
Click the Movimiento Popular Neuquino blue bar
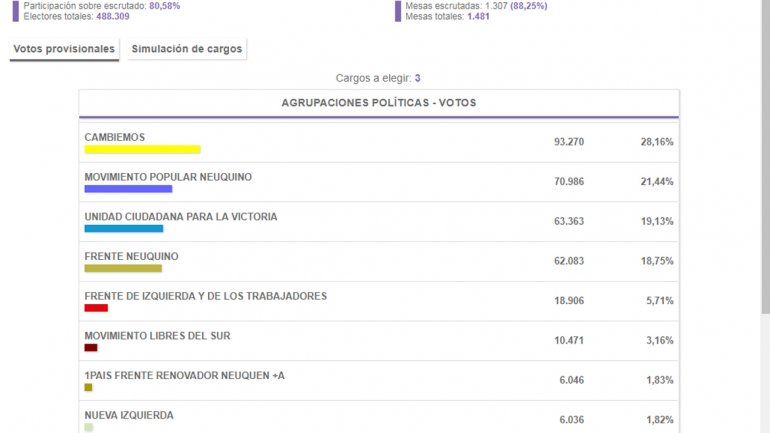coord(128,189)
